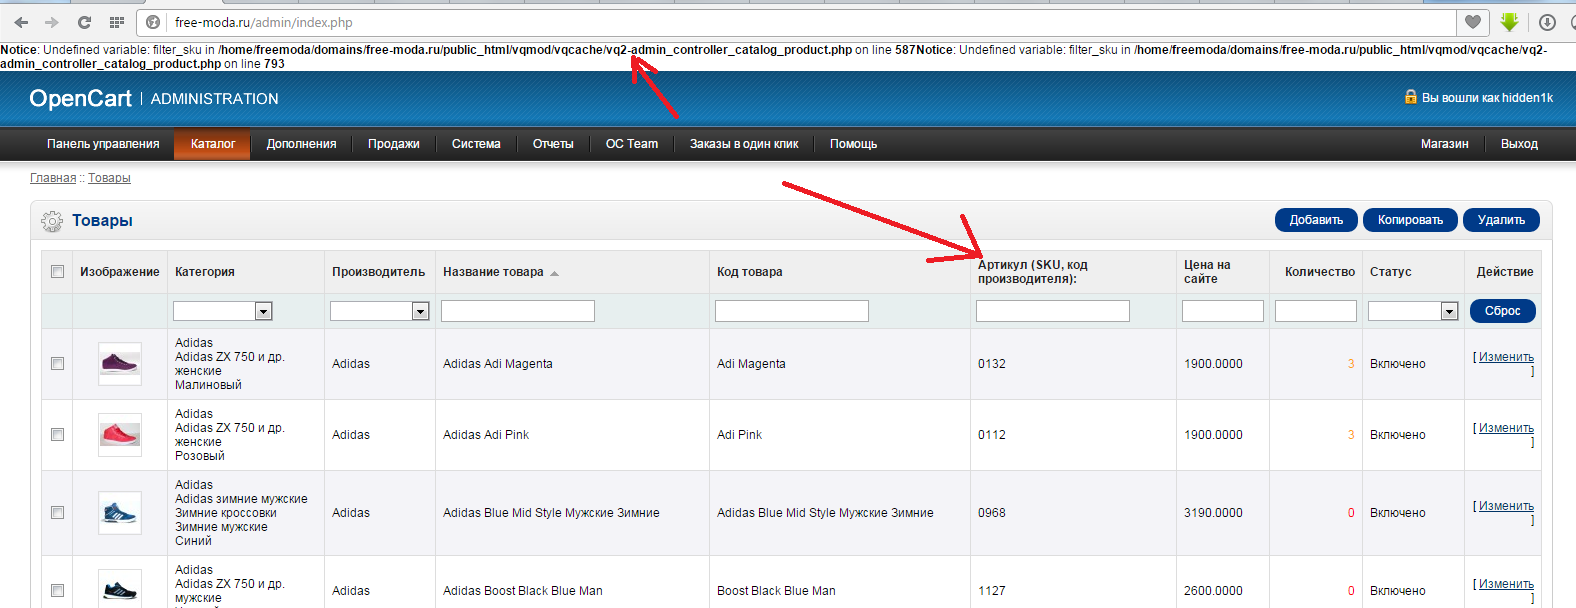Click price 3190.0000 cell

tap(1213, 513)
